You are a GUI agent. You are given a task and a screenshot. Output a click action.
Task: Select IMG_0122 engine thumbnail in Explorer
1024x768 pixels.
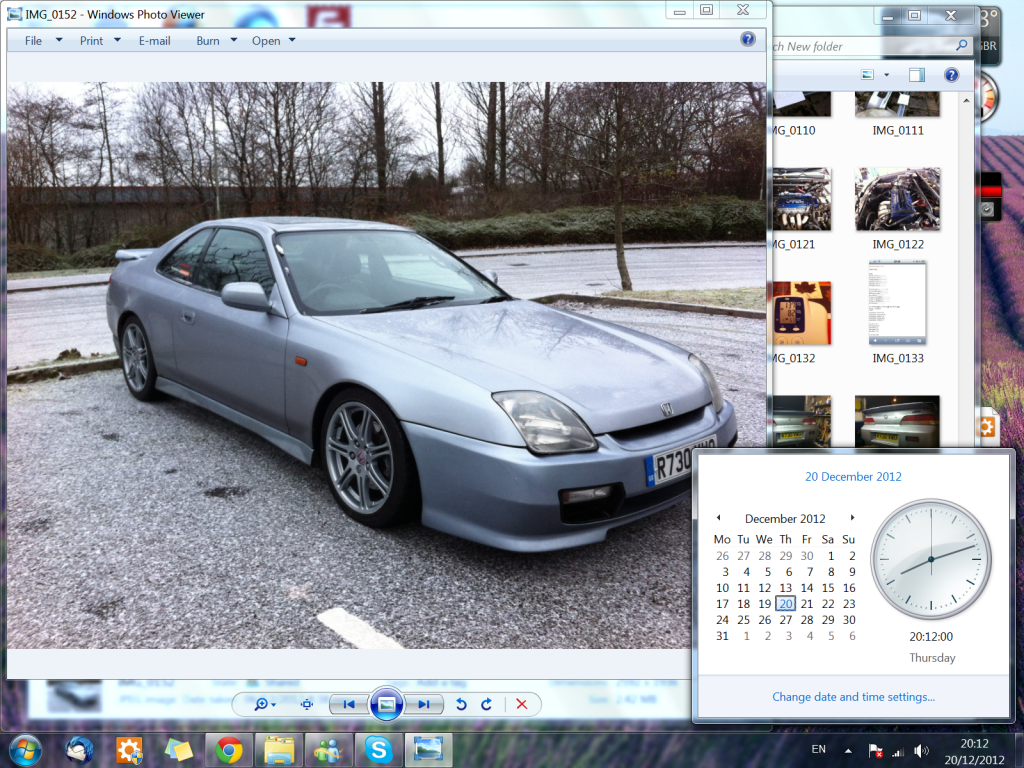point(897,199)
